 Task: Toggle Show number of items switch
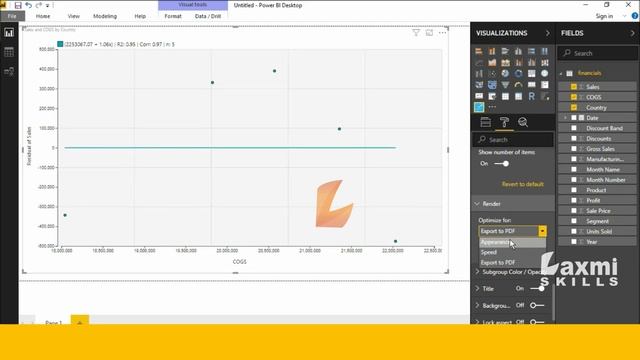[x=502, y=164]
